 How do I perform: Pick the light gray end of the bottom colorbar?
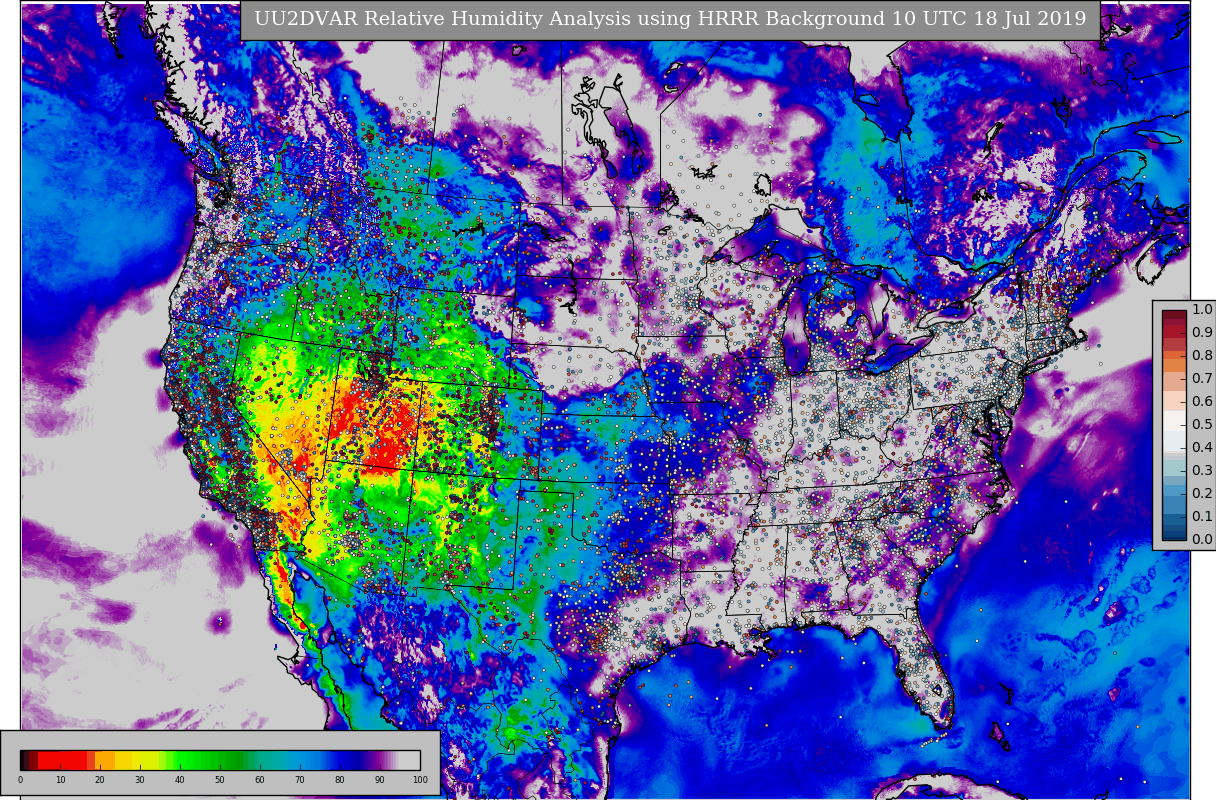(x=409, y=760)
